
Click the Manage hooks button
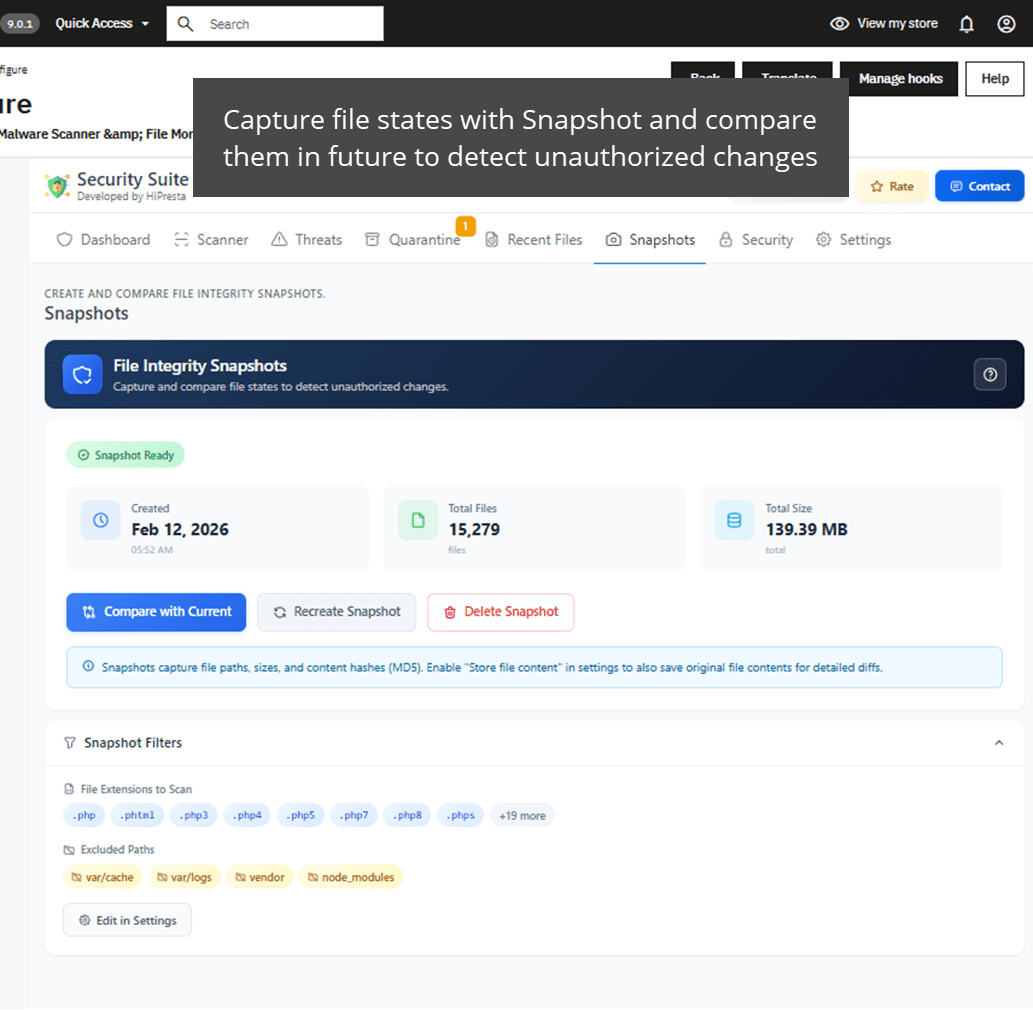point(900,79)
